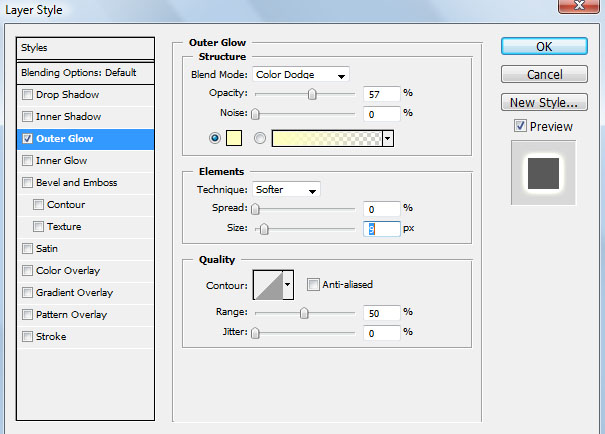This screenshot has width=605, height=434.
Task: Select the Satin style row label
Action: pos(47,248)
